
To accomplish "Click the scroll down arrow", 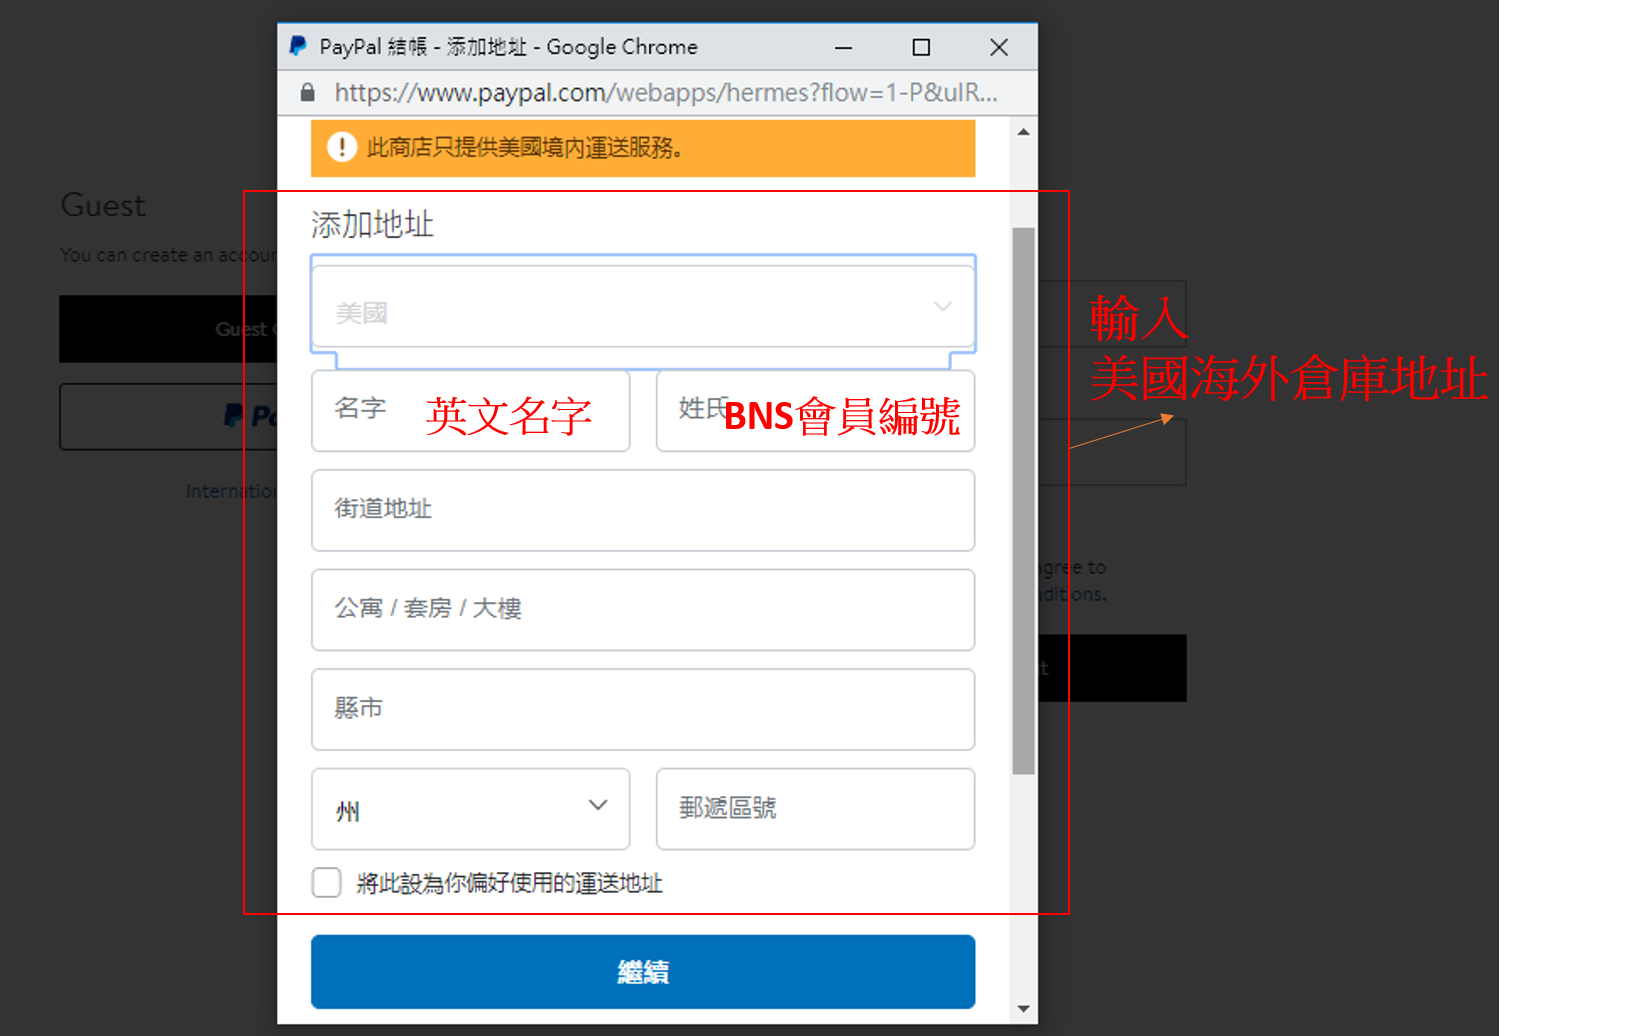I will [x=1023, y=1008].
